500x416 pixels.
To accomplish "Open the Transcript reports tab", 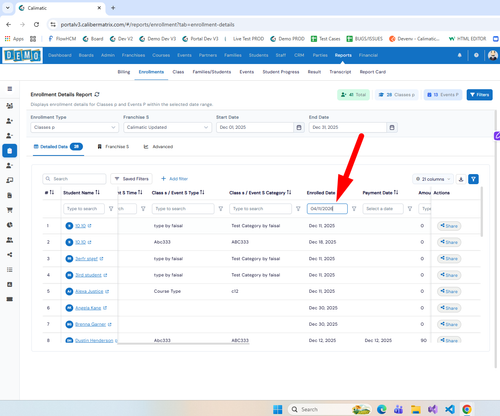I will pyautogui.click(x=340, y=72).
